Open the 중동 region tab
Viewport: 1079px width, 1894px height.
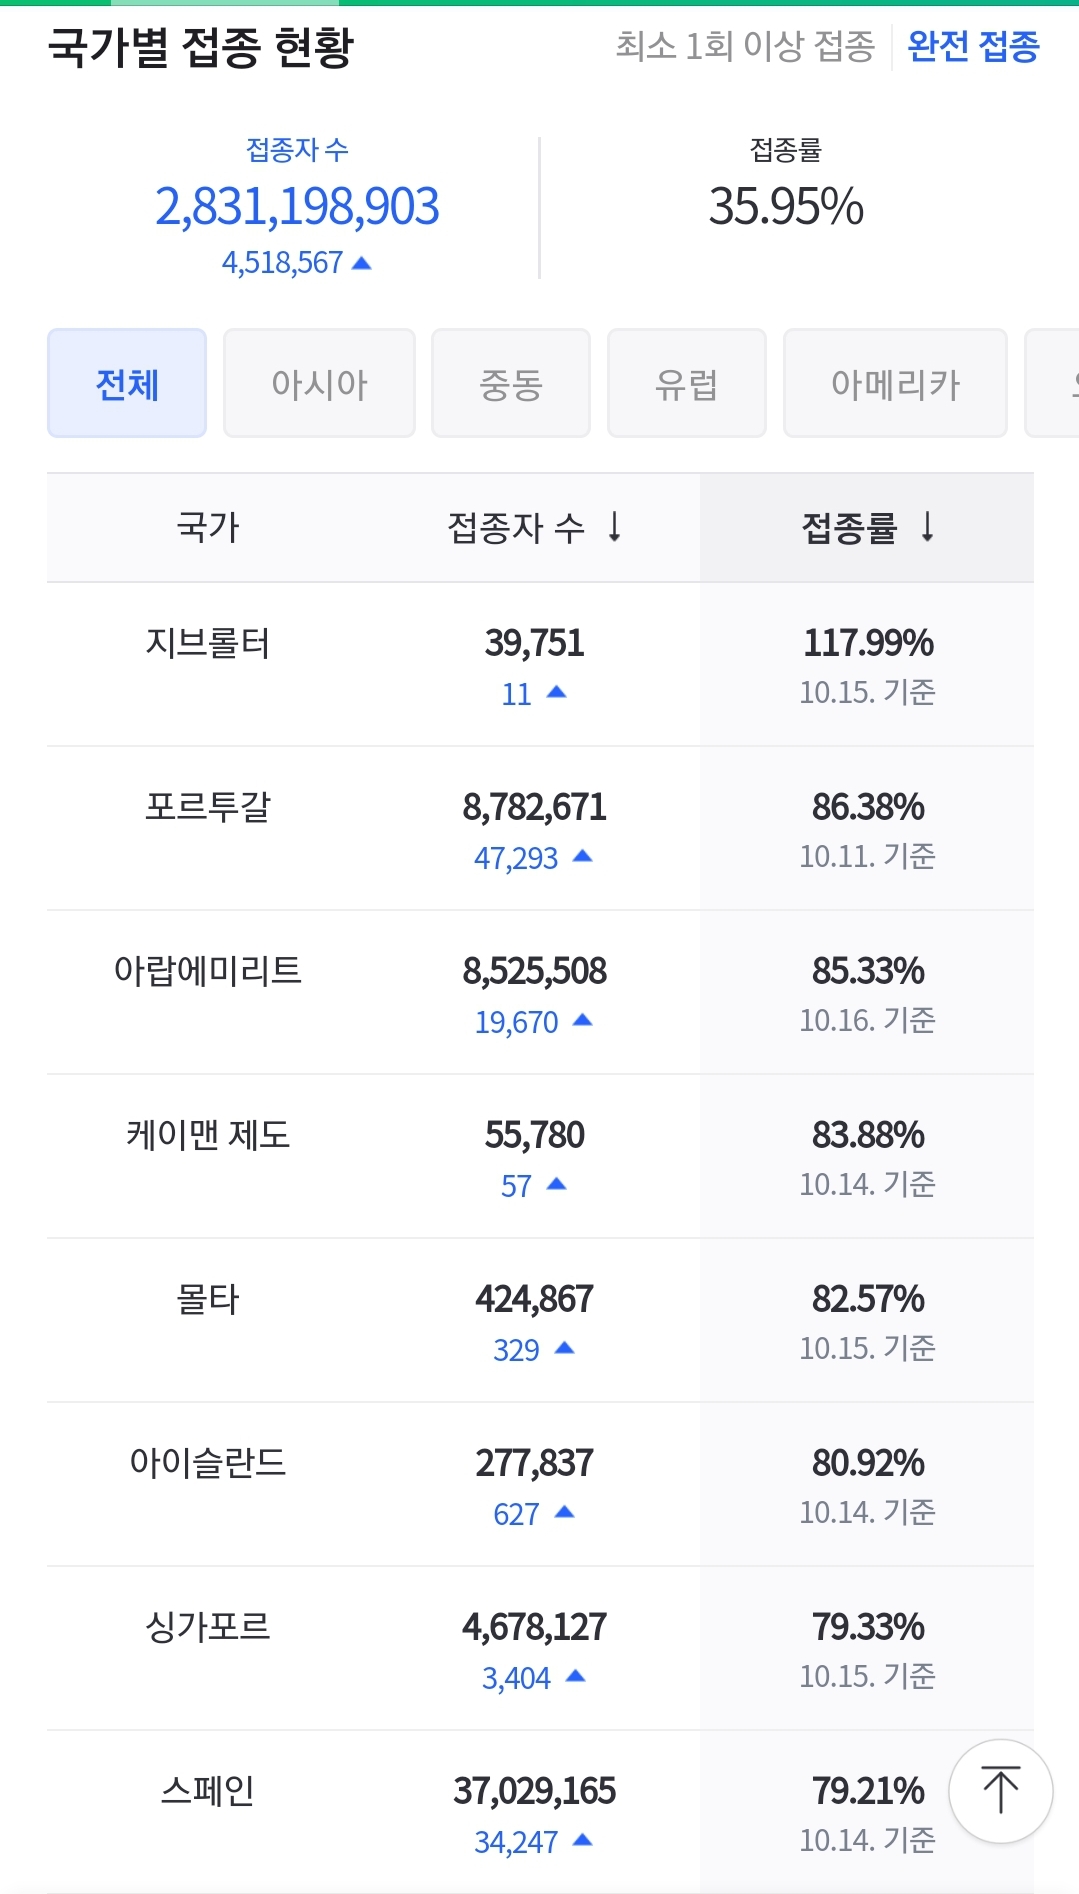point(511,383)
